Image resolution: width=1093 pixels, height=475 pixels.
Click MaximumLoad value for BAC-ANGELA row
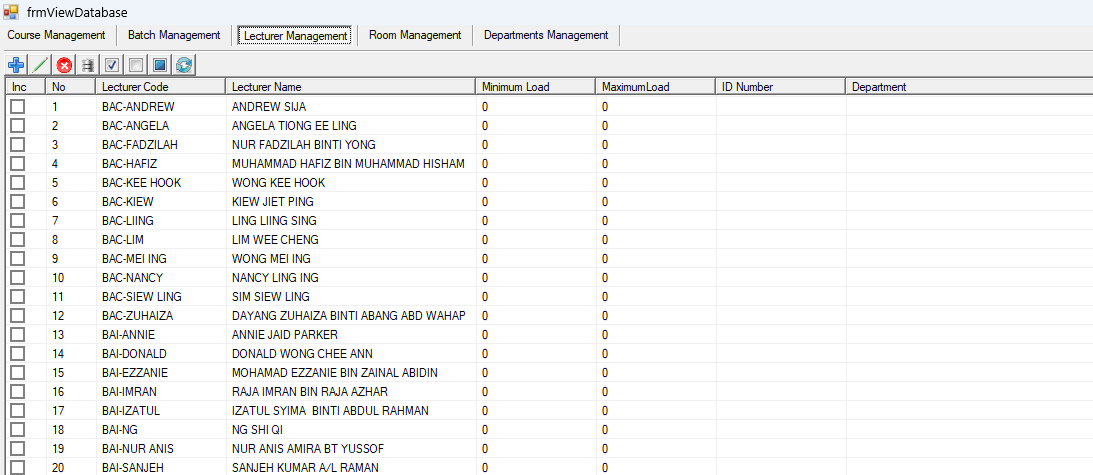pos(656,126)
